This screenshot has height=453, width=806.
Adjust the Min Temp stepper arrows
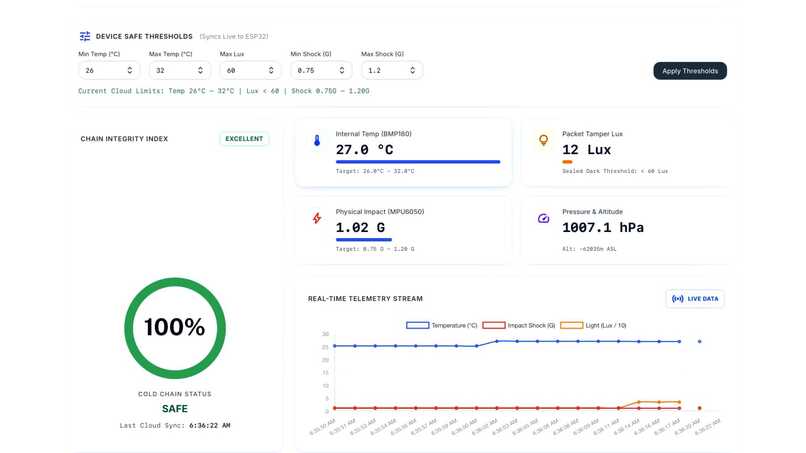tap(130, 70)
